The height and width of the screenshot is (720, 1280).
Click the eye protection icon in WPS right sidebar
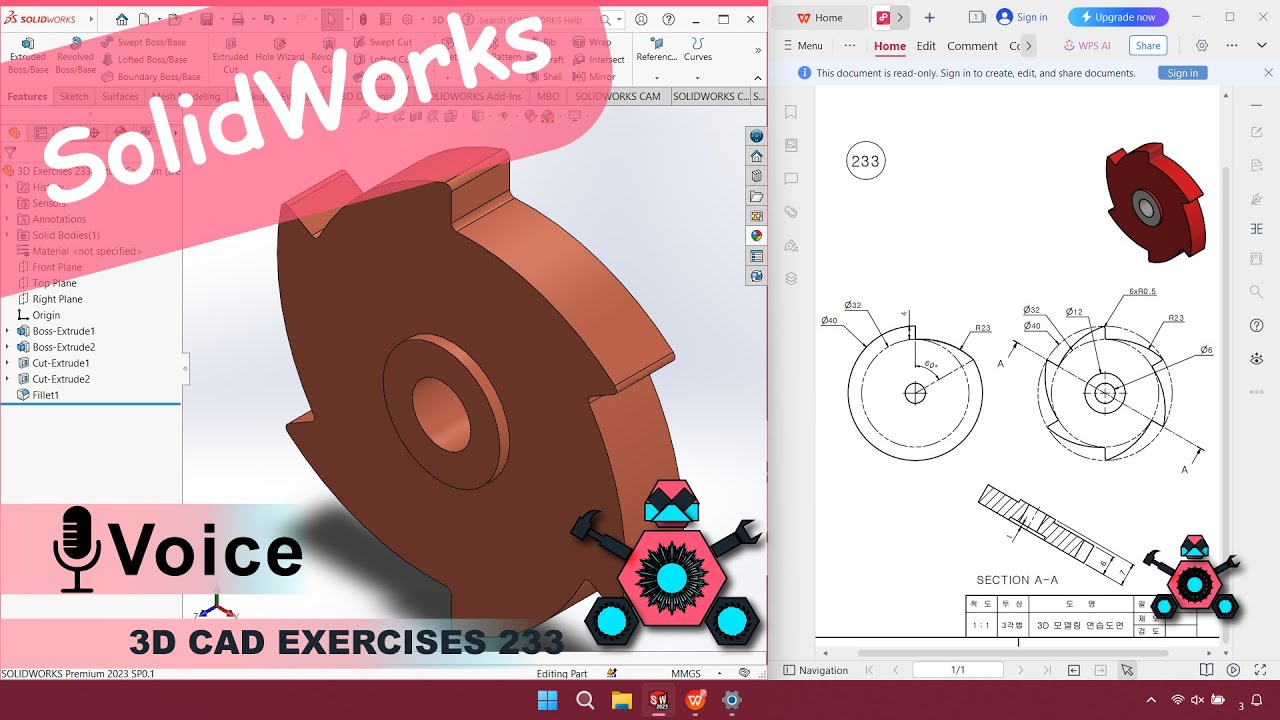tap(1257, 359)
